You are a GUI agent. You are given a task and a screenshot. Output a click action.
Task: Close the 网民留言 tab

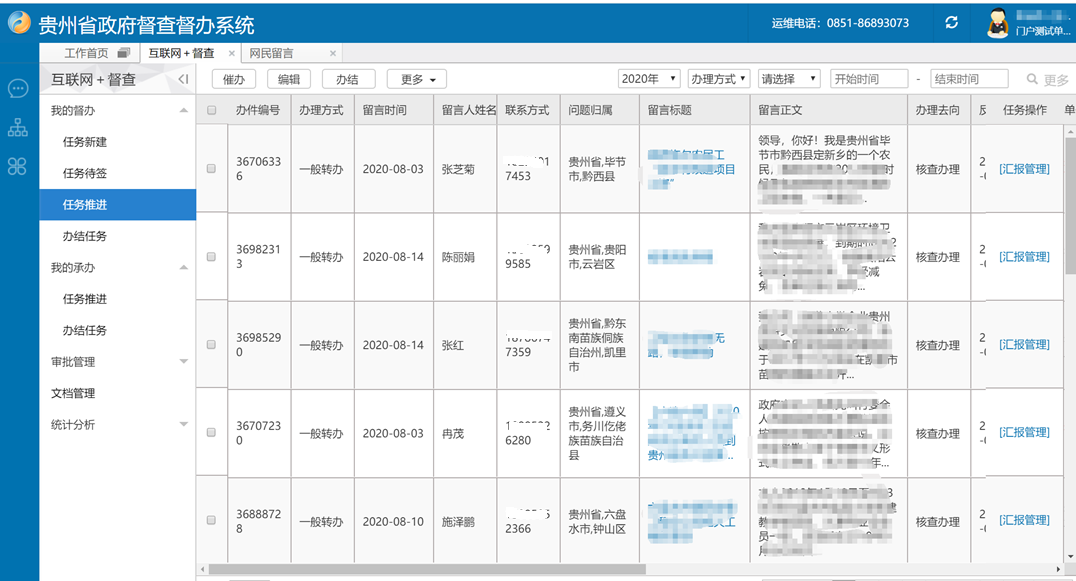(333, 53)
